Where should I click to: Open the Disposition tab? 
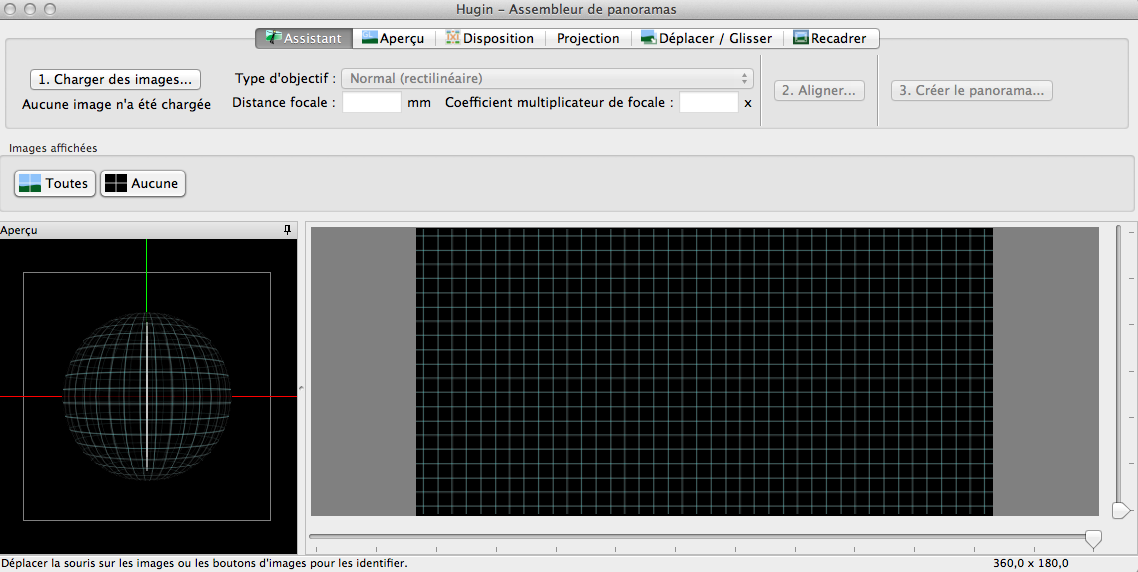[490, 38]
